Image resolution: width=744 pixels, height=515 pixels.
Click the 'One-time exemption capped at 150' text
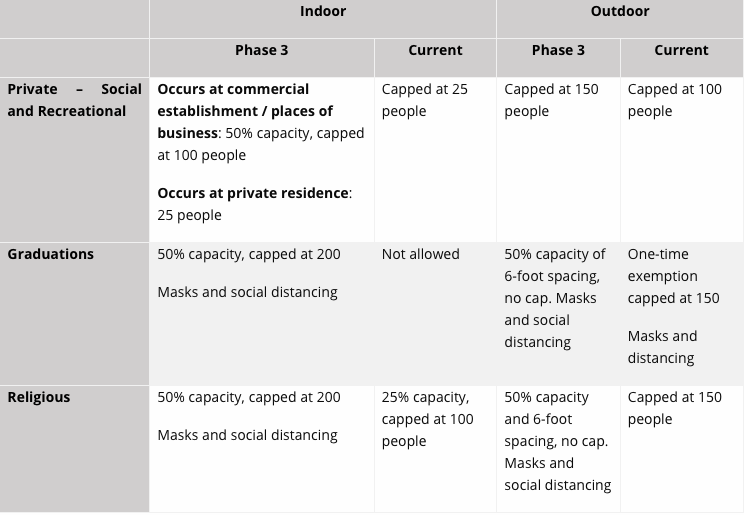673,276
